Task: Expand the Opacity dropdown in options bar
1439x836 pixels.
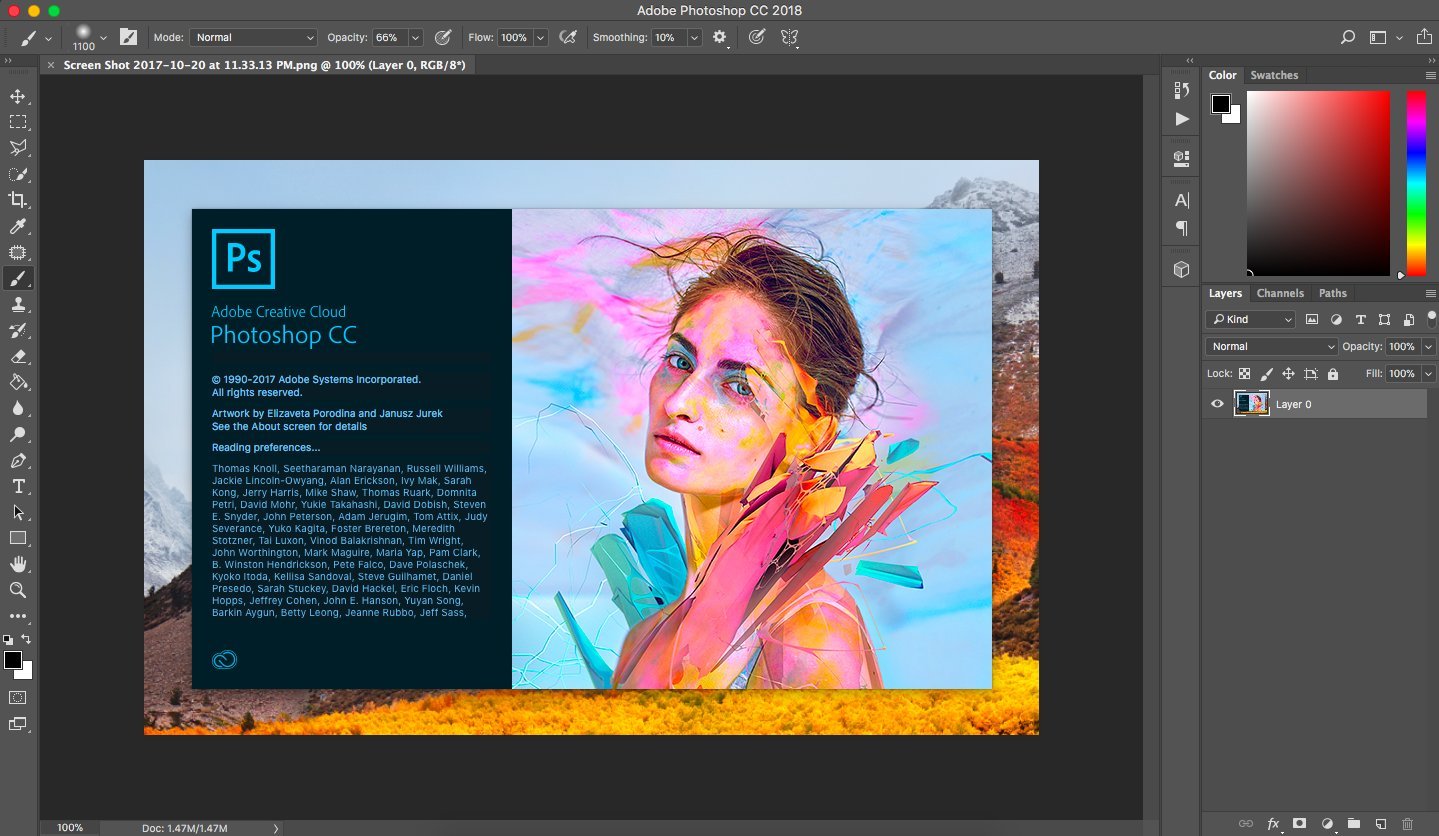Action: click(415, 37)
